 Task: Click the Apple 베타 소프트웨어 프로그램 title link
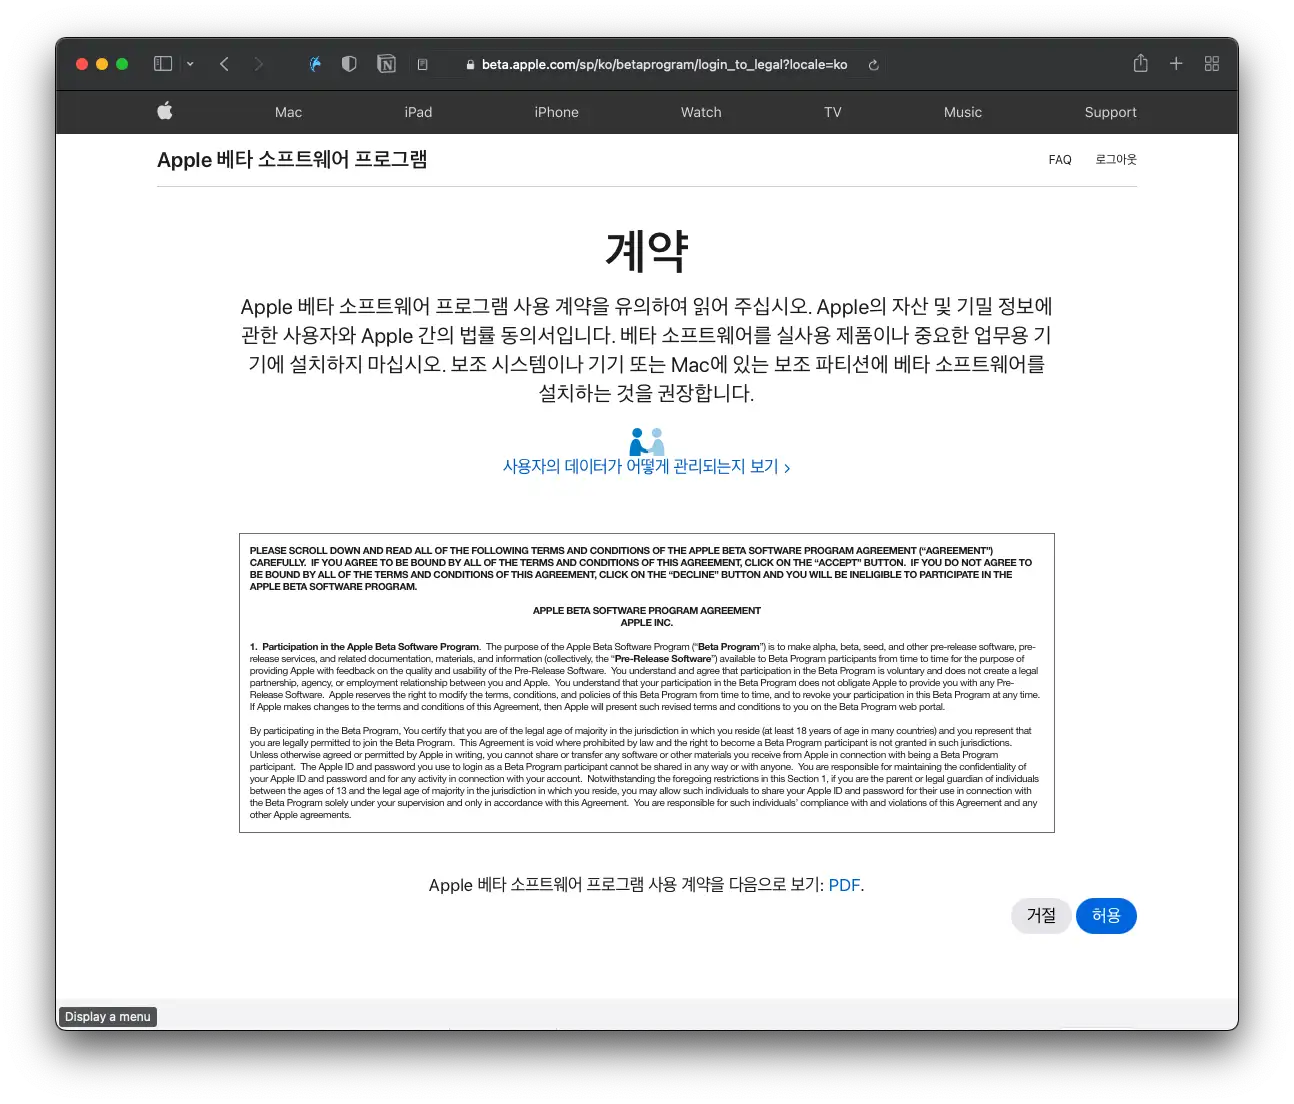[x=292, y=160]
